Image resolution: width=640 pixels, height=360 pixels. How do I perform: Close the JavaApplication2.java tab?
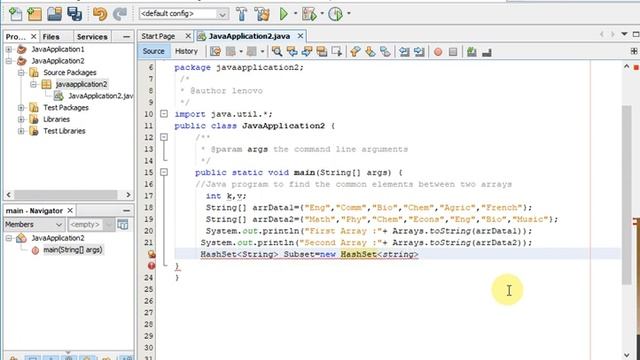click(x=300, y=36)
